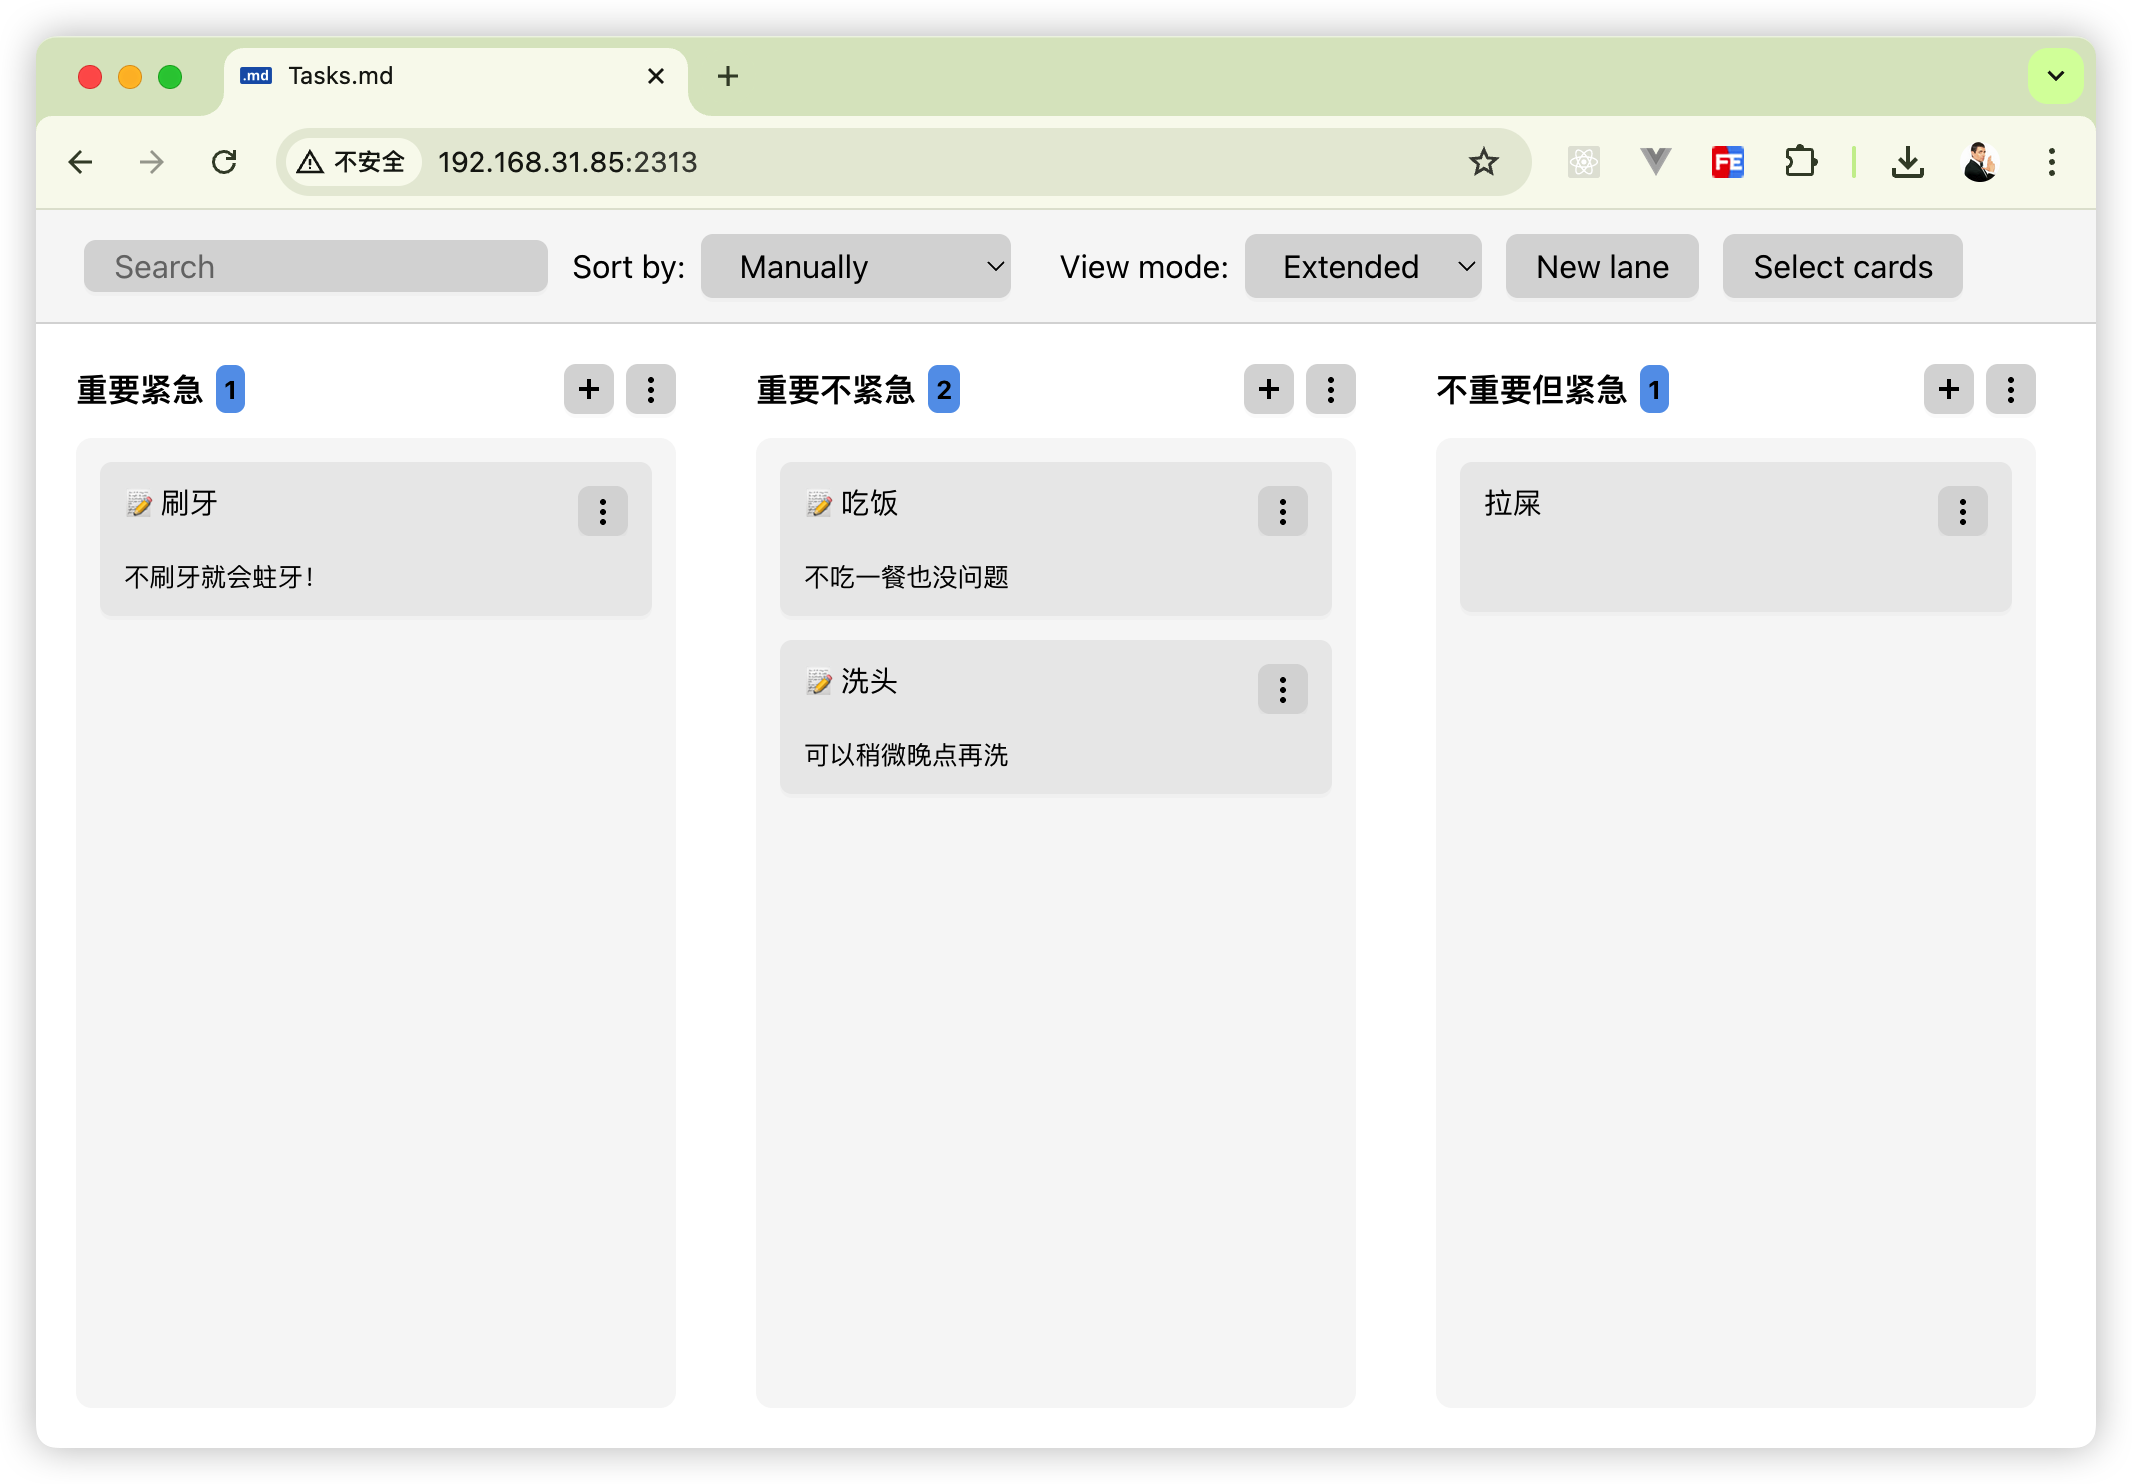Open options menu for 吃饭 card
Viewport: 2132px width, 1484px height.
tap(1282, 511)
